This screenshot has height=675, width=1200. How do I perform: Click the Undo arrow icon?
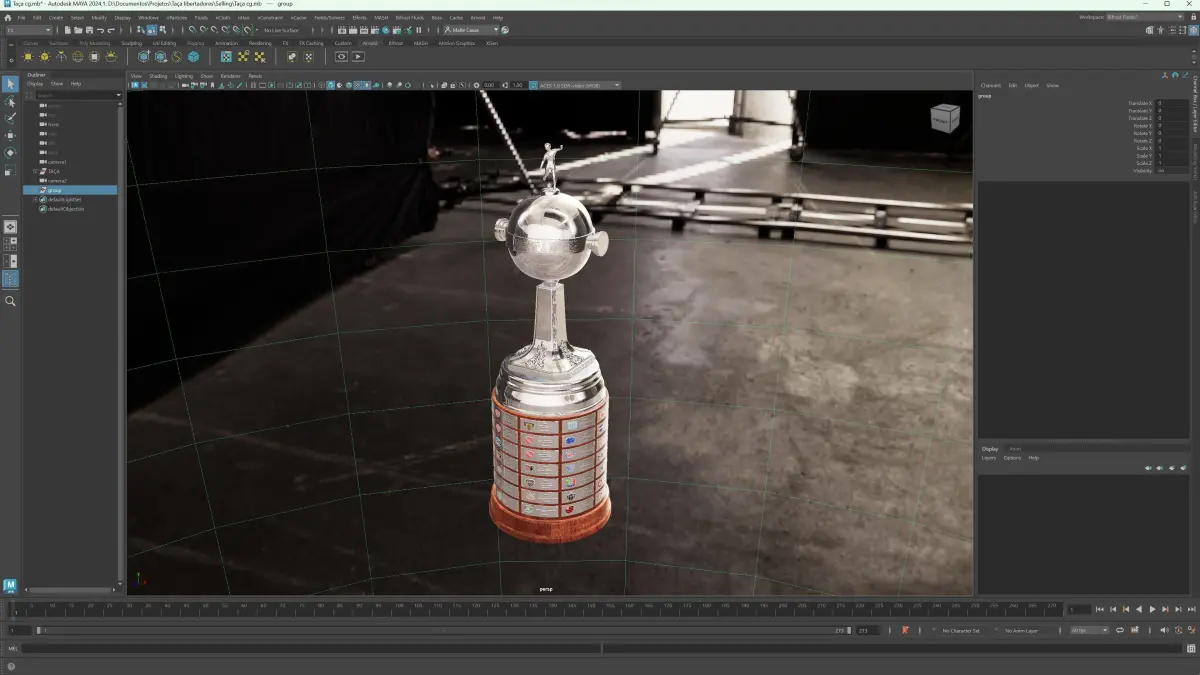(x=101, y=30)
